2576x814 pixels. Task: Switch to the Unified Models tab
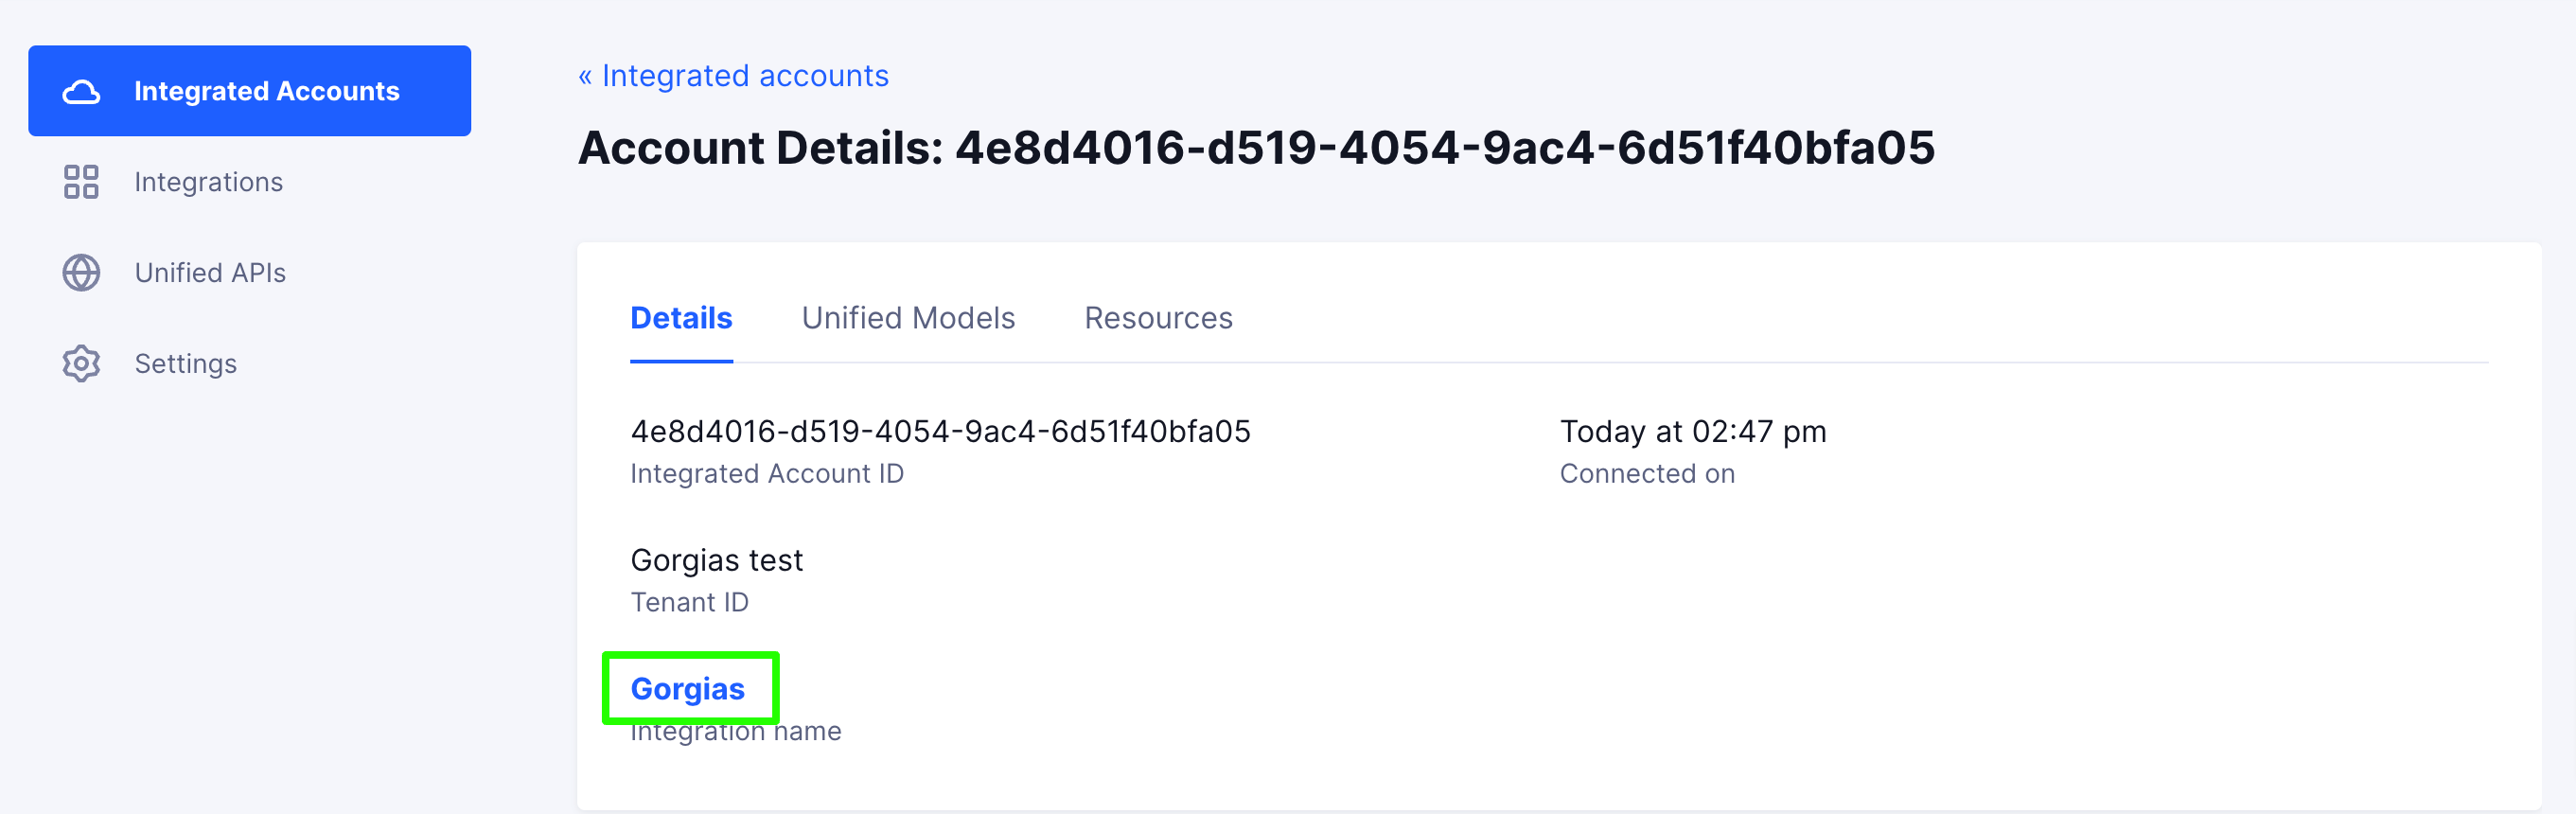(x=908, y=318)
